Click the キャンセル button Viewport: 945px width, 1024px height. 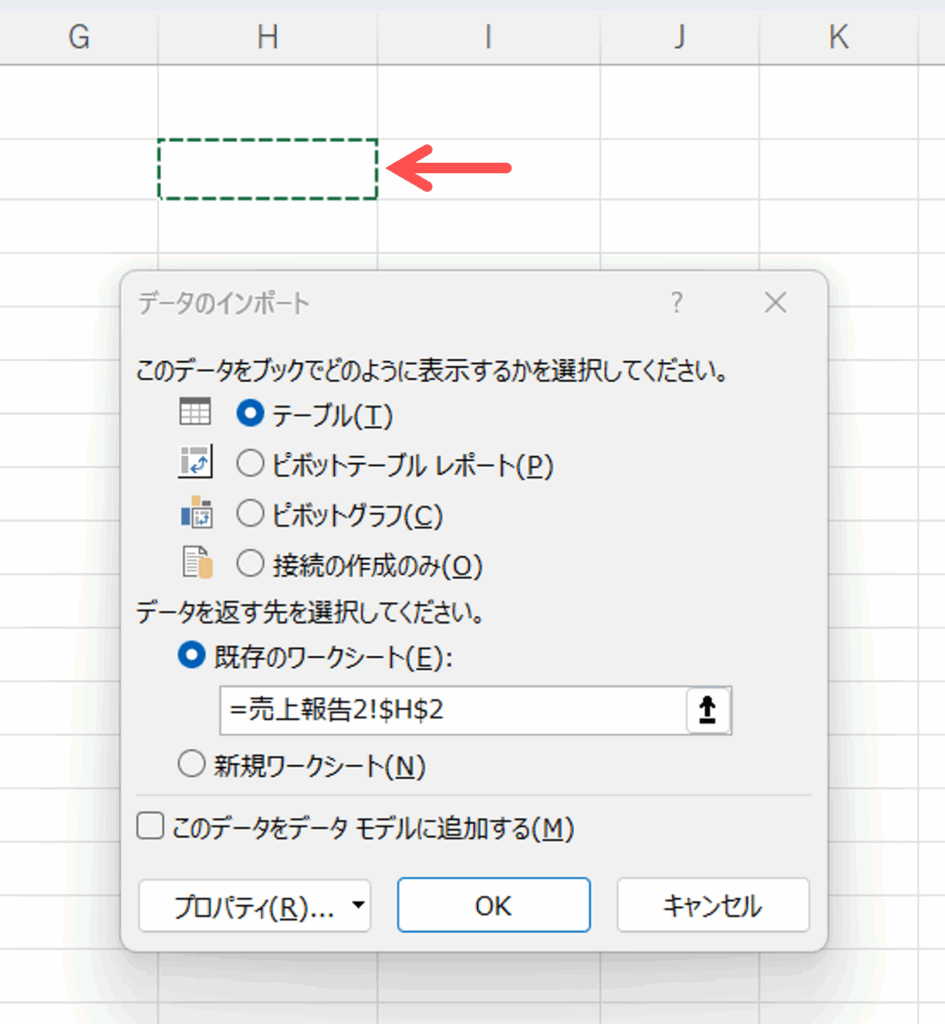(x=712, y=906)
